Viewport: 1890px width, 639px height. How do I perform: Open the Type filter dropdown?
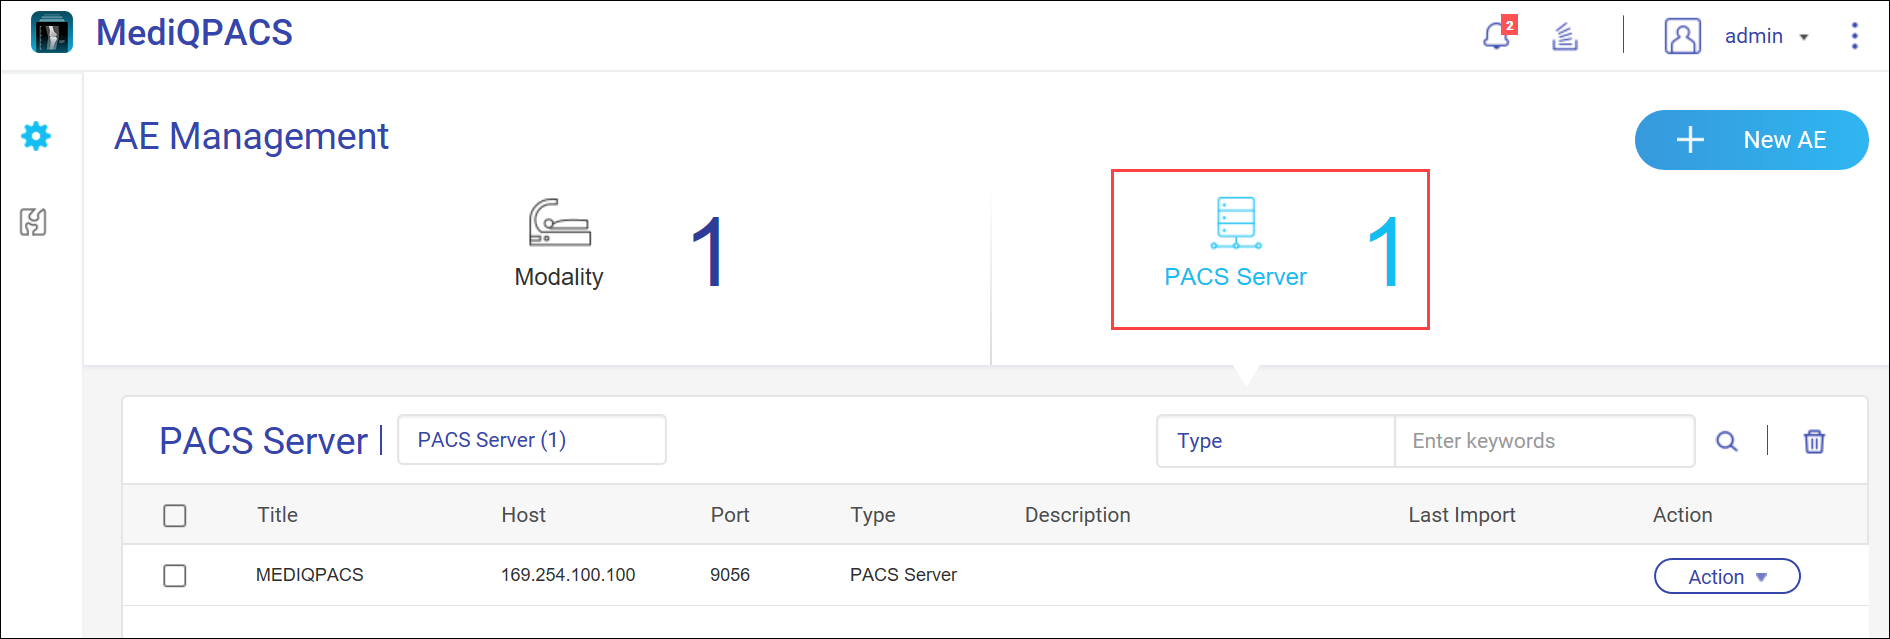point(1275,441)
